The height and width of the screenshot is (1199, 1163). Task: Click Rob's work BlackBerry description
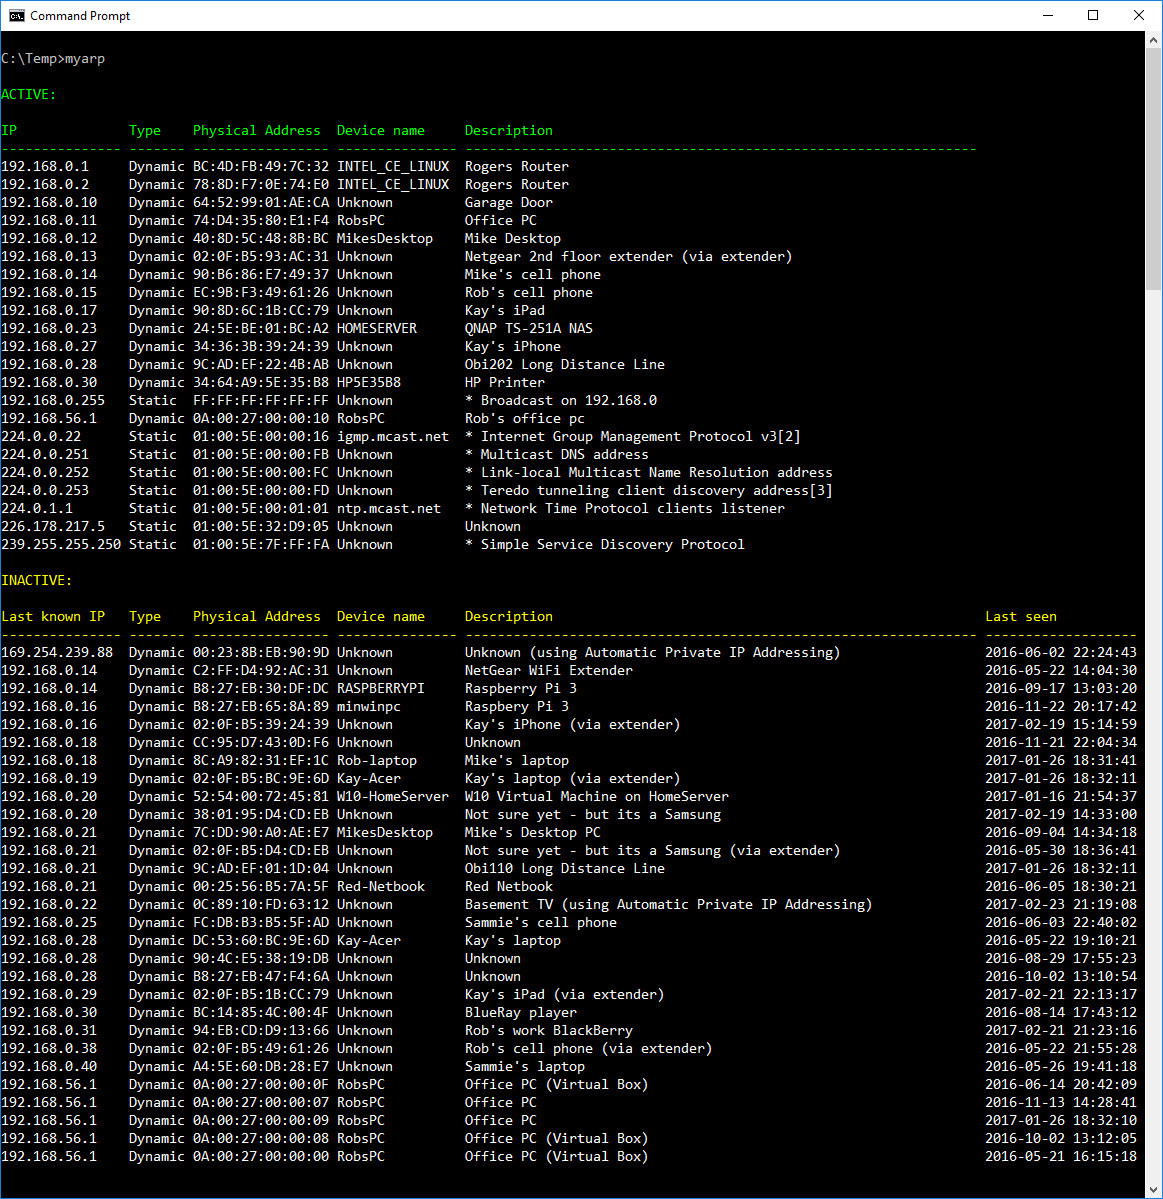coord(549,1031)
